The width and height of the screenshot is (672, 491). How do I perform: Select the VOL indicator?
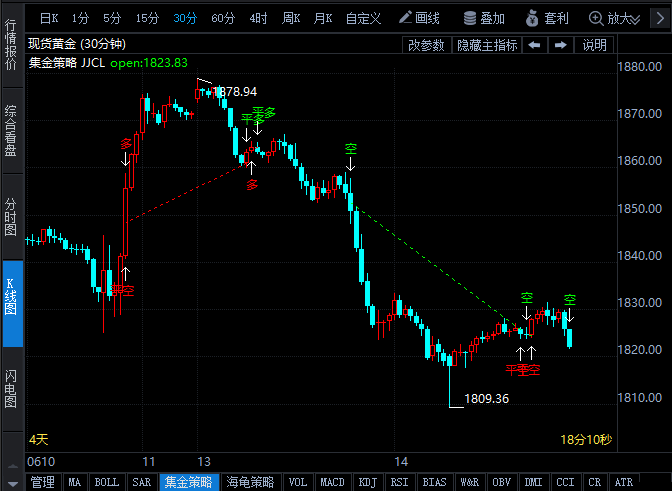pos(297,482)
